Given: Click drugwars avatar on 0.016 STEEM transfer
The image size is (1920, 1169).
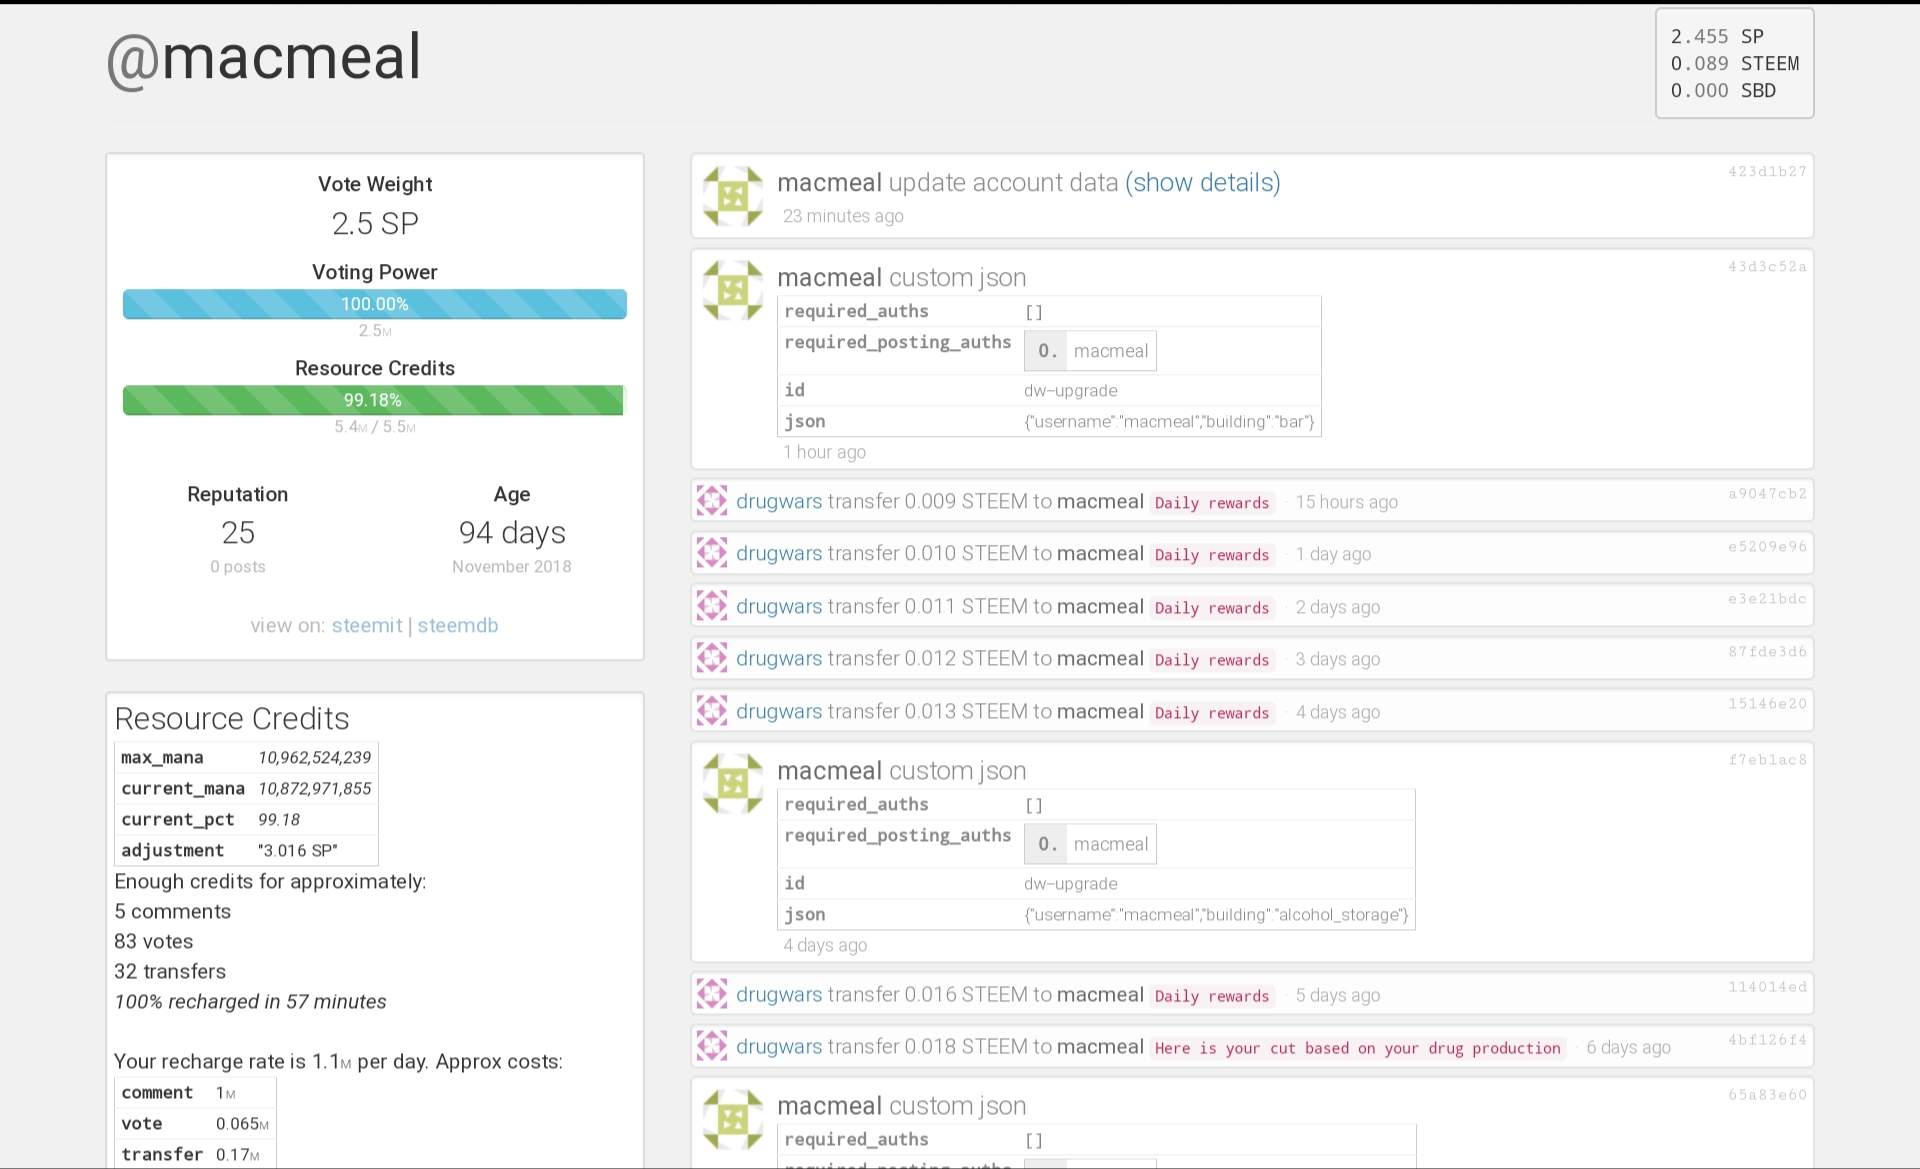Looking at the screenshot, I should point(712,994).
